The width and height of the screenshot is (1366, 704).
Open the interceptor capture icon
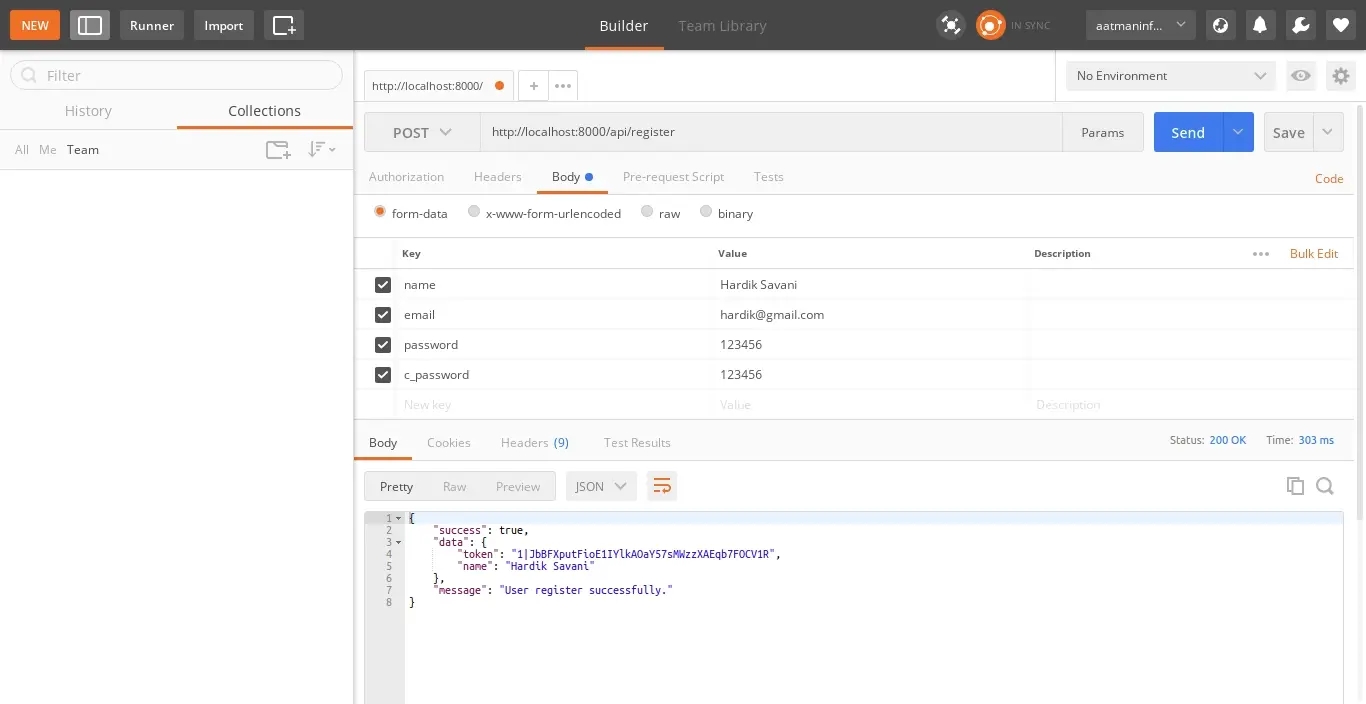(x=950, y=25)
